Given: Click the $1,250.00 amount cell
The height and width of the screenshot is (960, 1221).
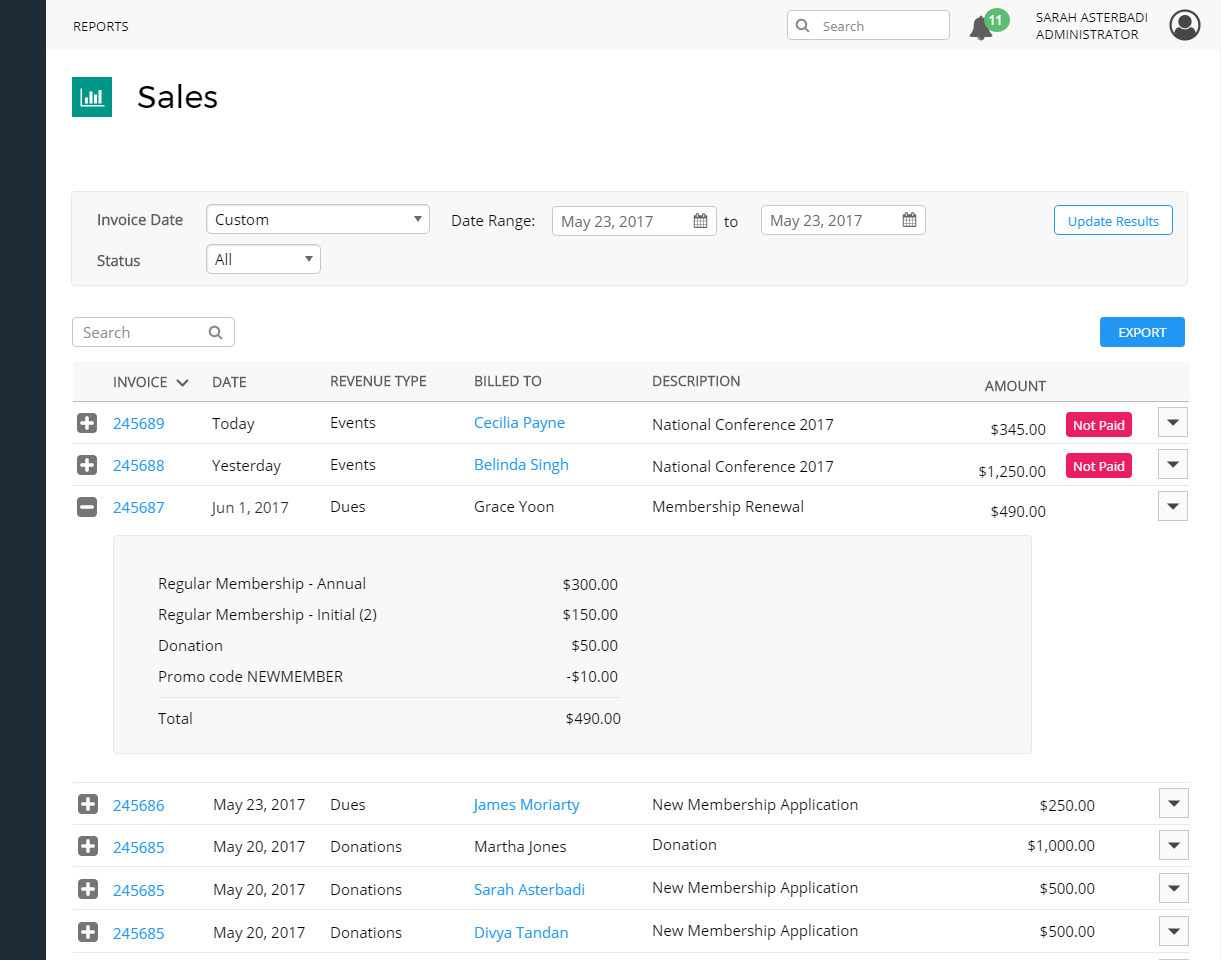Looking at the screenshot, I should 1012,471.
